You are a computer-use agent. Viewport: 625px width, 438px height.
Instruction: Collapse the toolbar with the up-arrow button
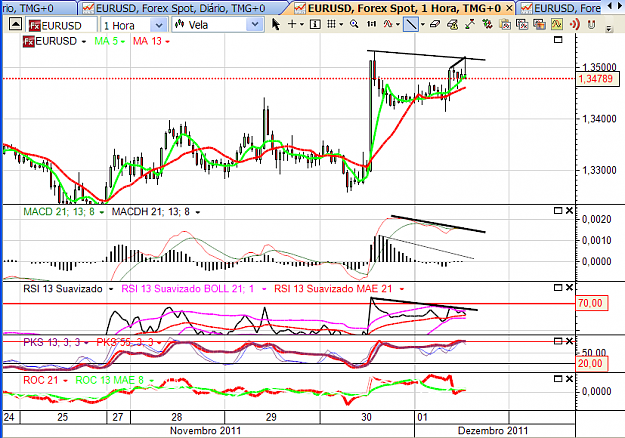point(15,25)
